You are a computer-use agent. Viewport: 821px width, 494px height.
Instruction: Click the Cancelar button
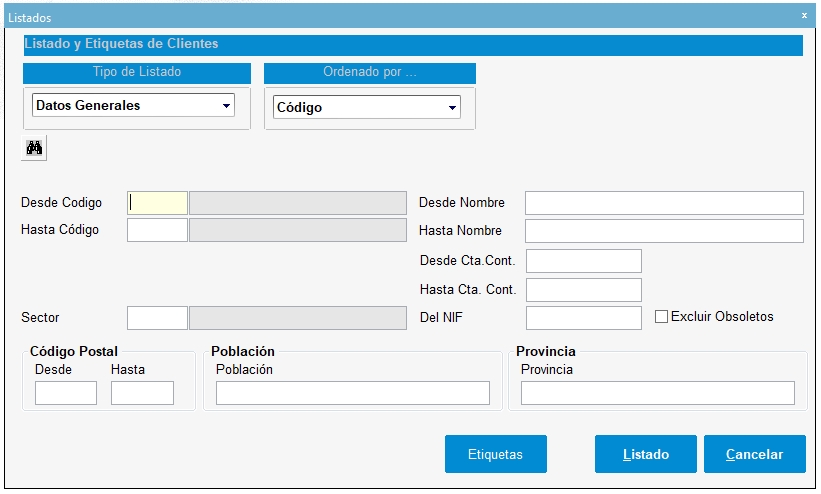754,454
